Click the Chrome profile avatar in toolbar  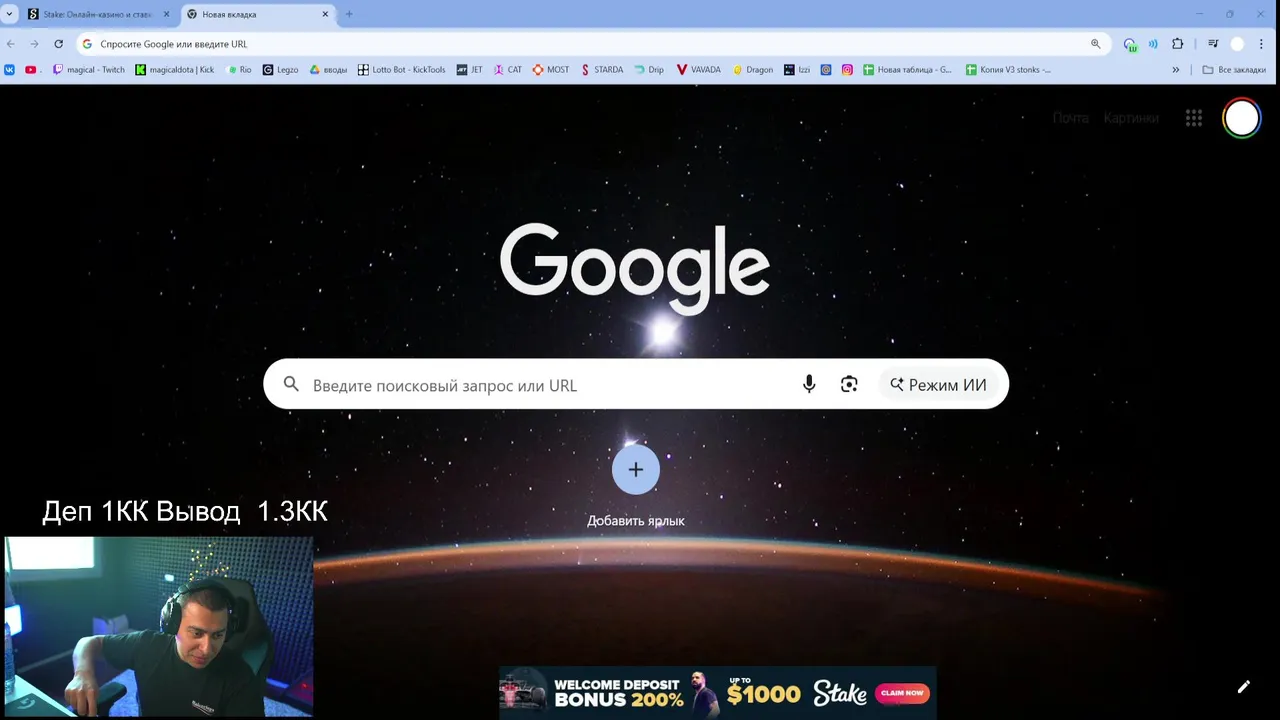[x=1238, y=44]
